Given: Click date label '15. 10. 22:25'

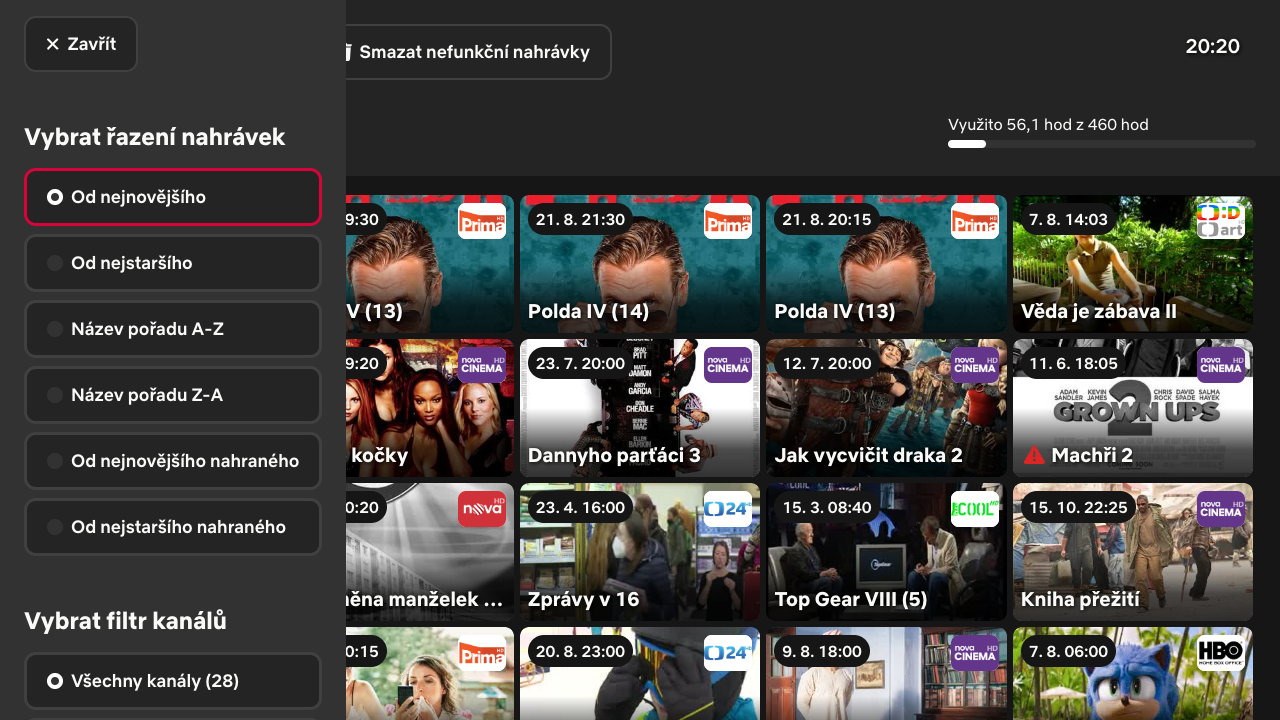Looking at the screenshot, I should (1078, 507).
